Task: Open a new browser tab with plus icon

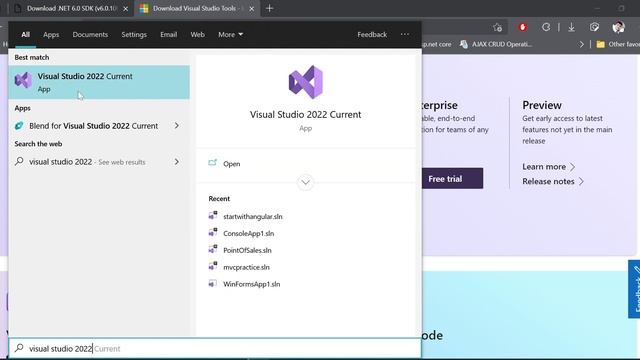Action: tap(269, 8)
